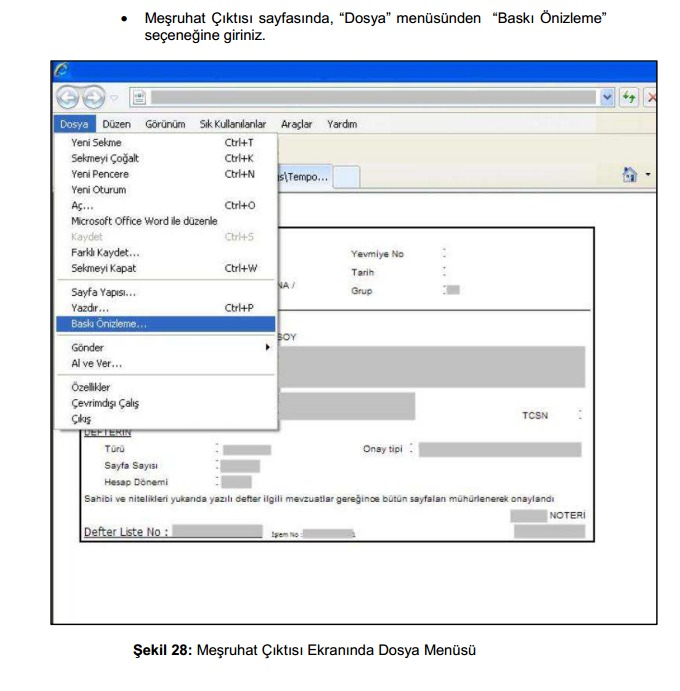Expand the address bar history dropdown
The image size is (680, 691).
point(607,97)
